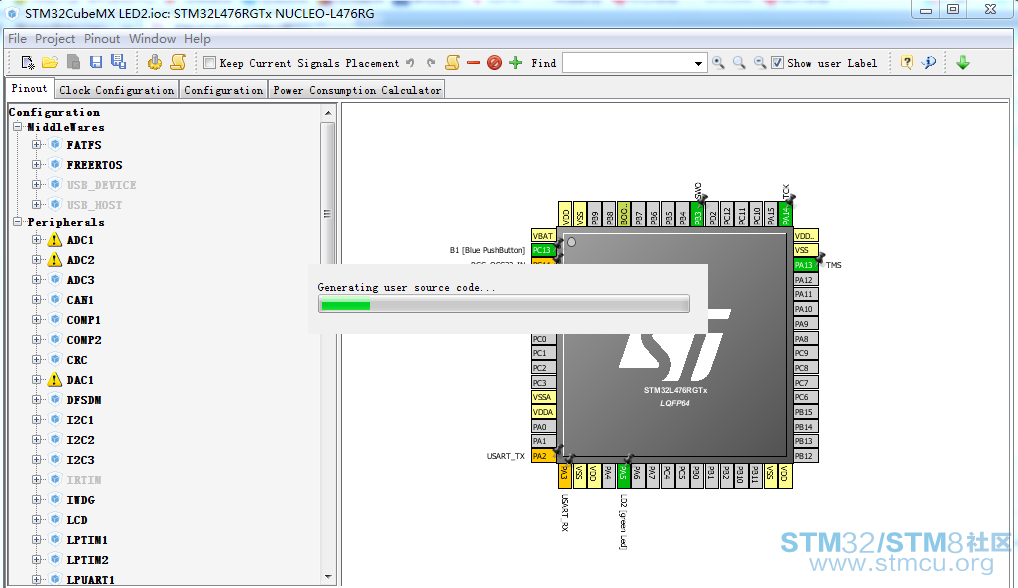Select the CRC peripheral in the tree
This screenshot has height=588, width=1018.
(x=77, y=360)
